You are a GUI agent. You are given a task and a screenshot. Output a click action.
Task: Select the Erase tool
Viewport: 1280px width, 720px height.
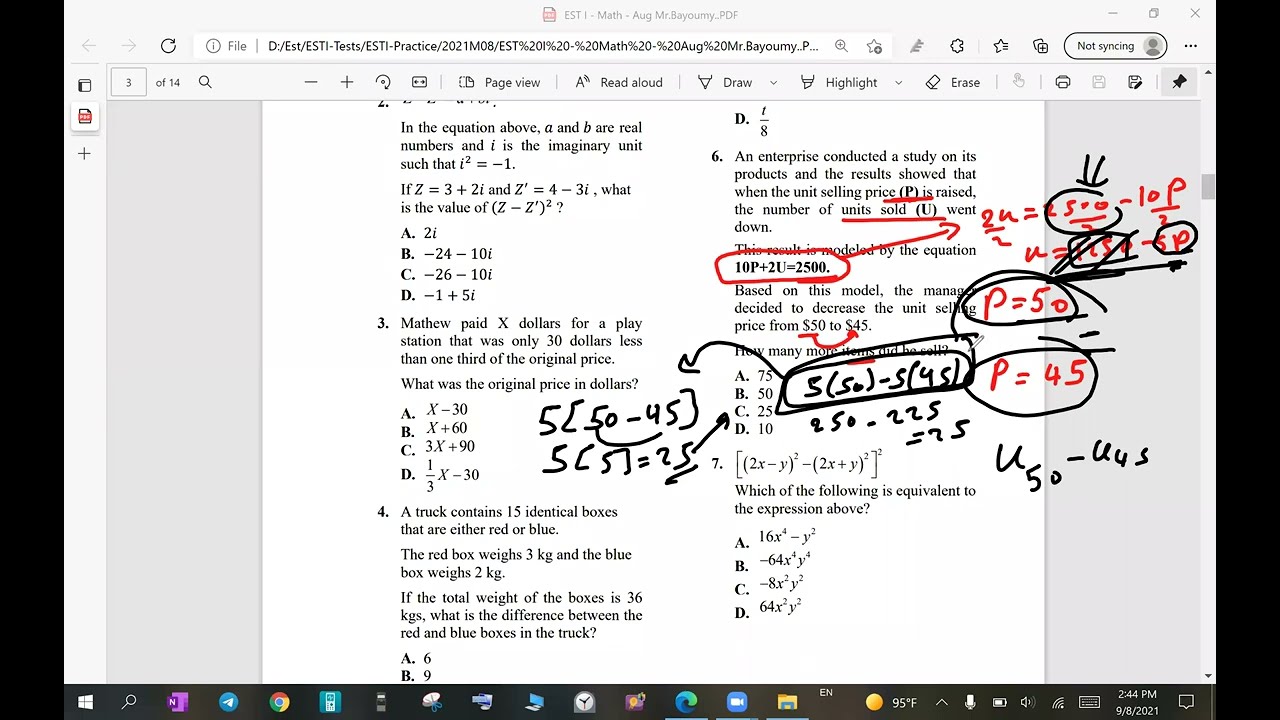coord(953,82)
